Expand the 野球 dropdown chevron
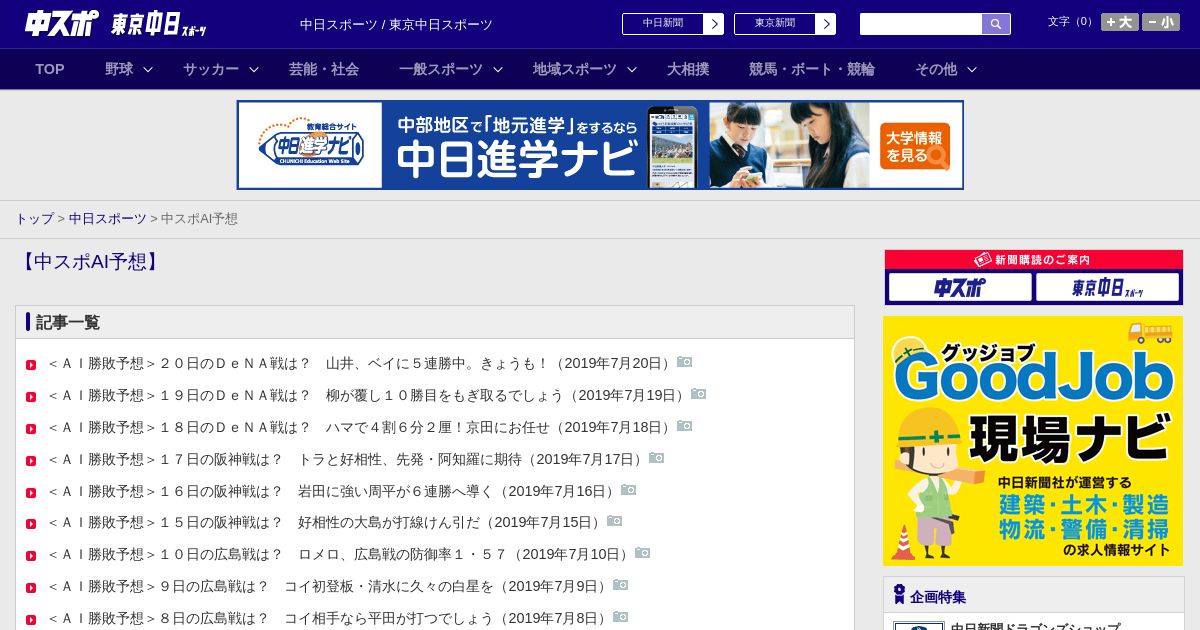Screen dimensions: 1200x630 (x=148, y=69)
